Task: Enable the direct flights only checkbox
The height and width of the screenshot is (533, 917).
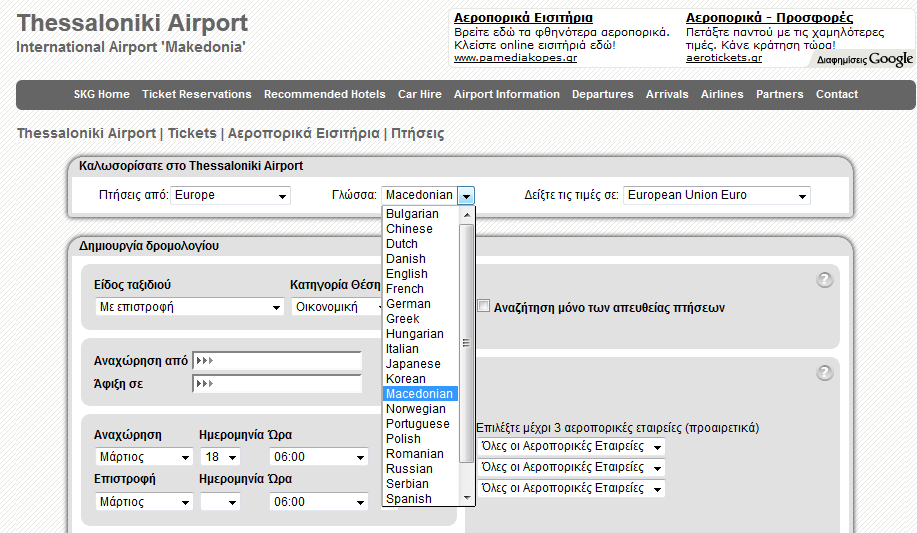Action: click(x=484, y=307)
